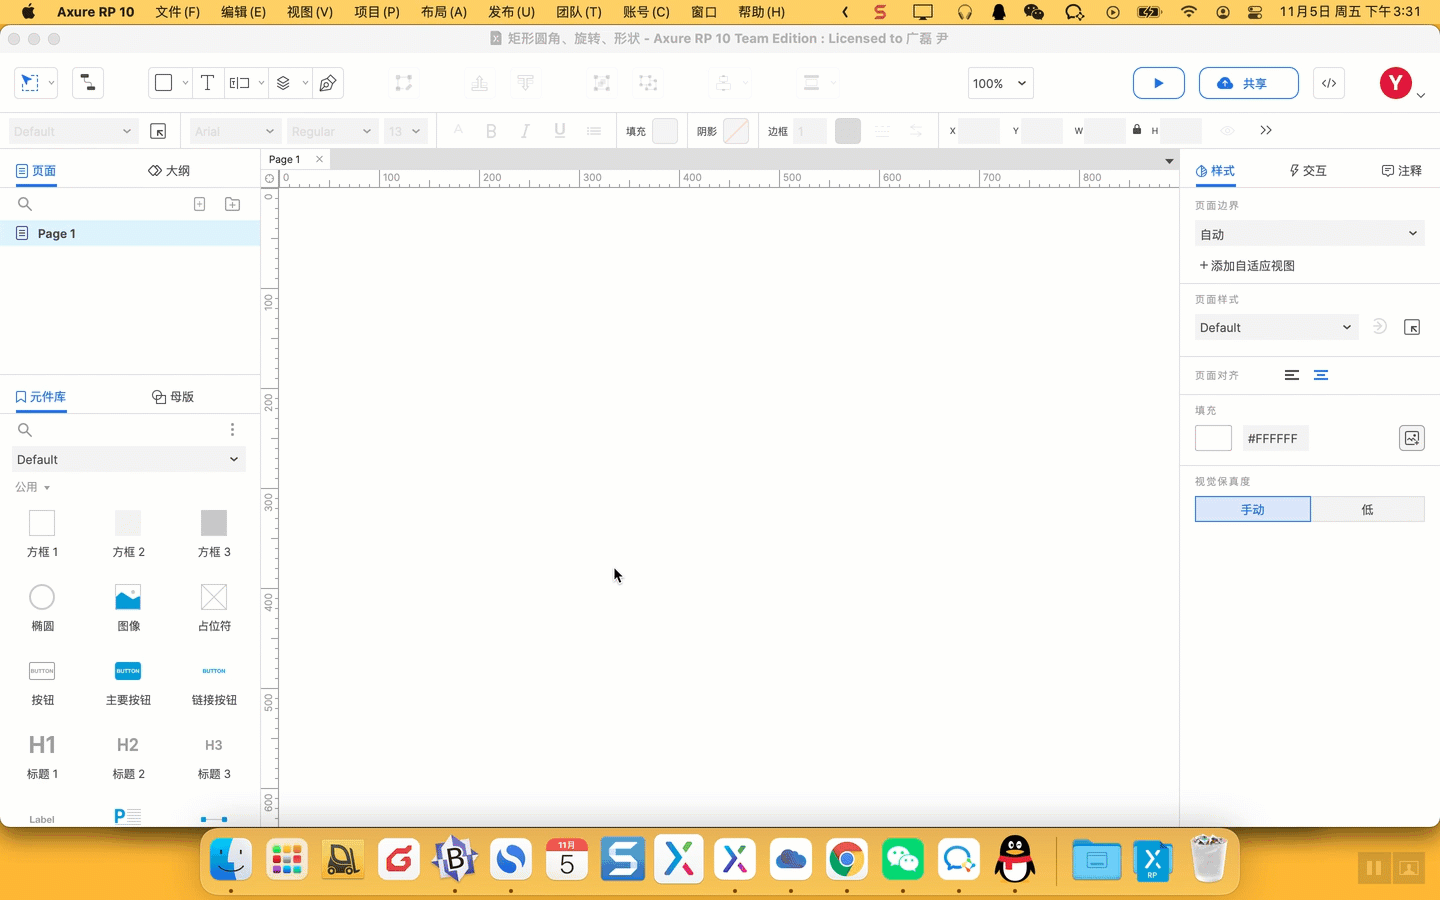Click the library search icon
This screenshot has width=1440, height=900.
point(25,430)
